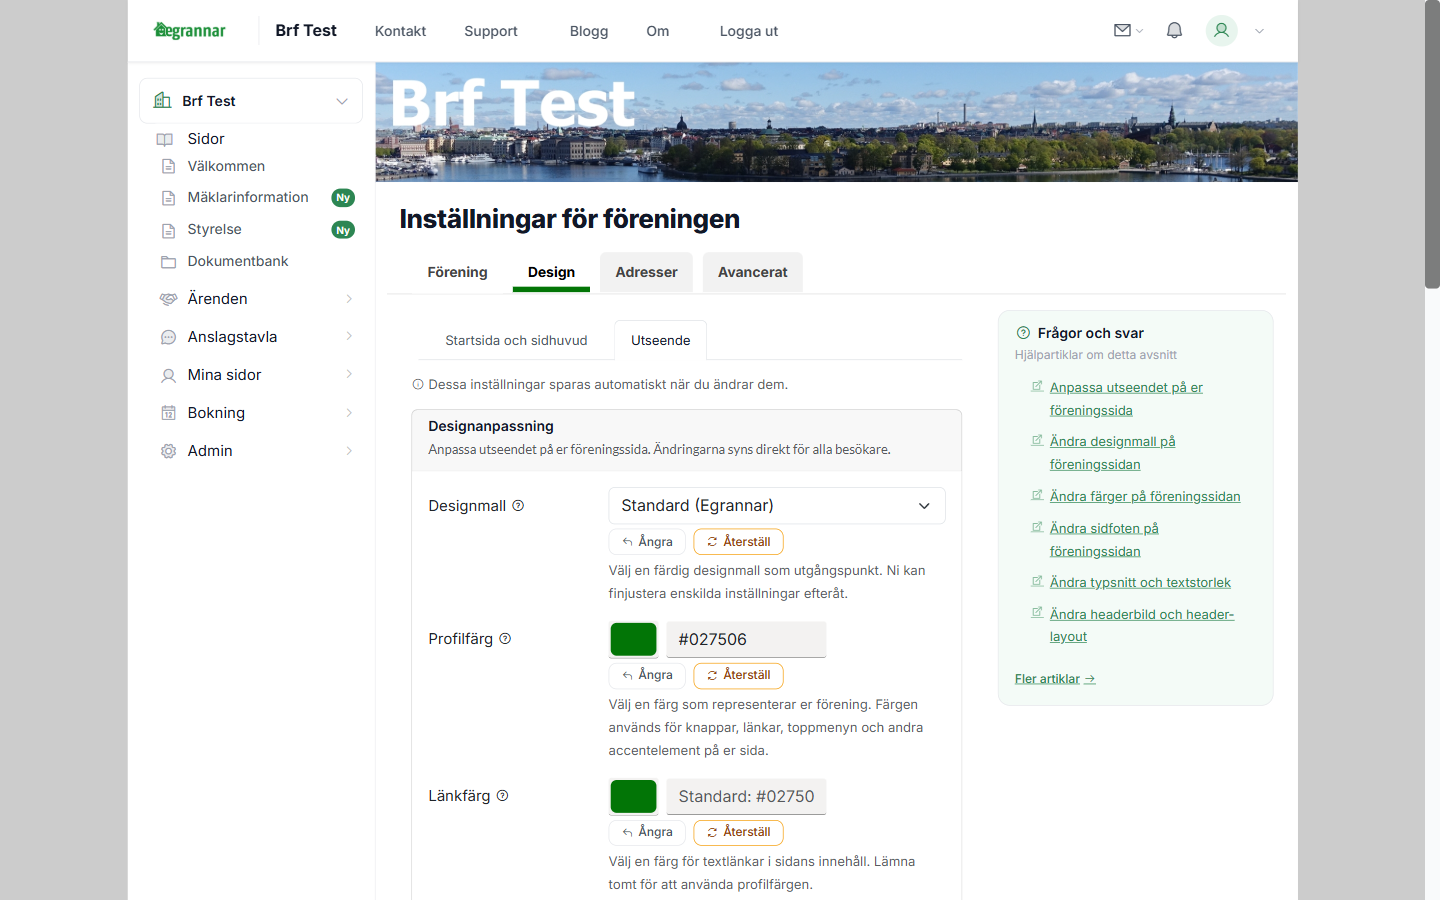Click the green user avatar icon
The height and width of the screenshot is (900, 1440).
click(x=1221, y=31)
